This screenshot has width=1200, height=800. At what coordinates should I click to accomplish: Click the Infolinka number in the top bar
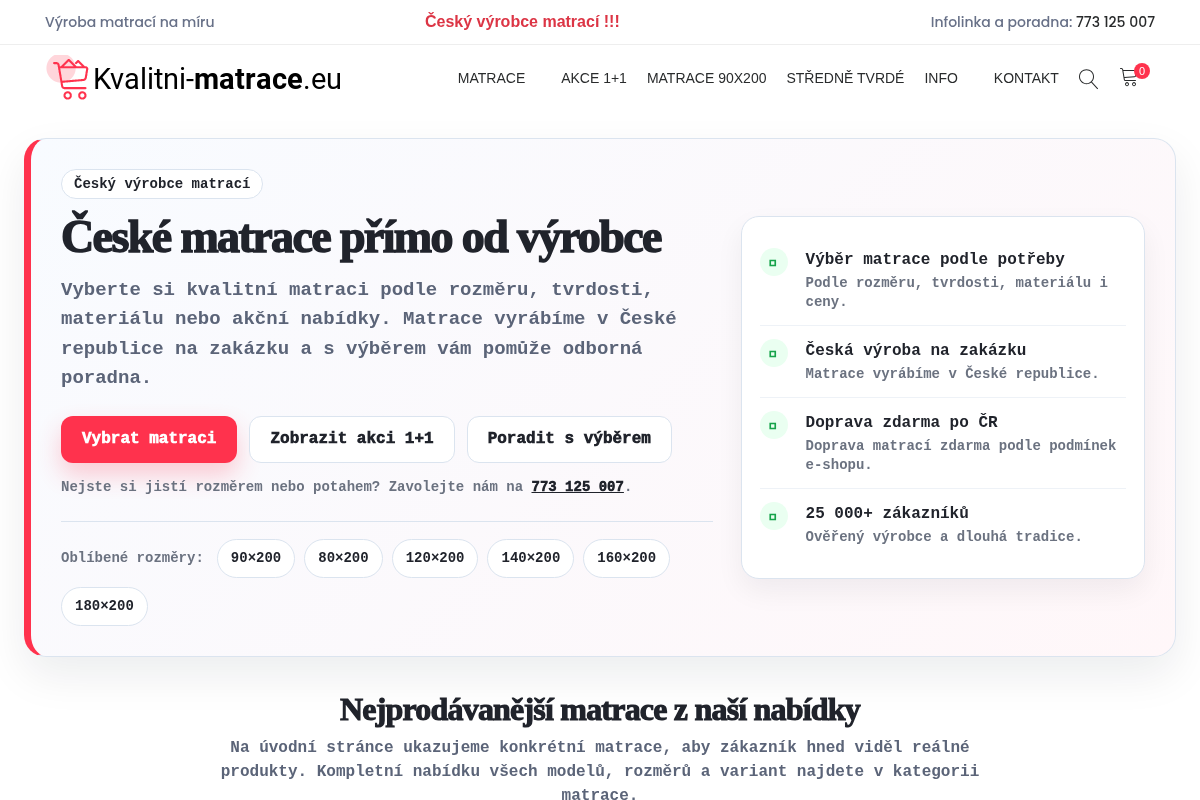click(1115, 22)
